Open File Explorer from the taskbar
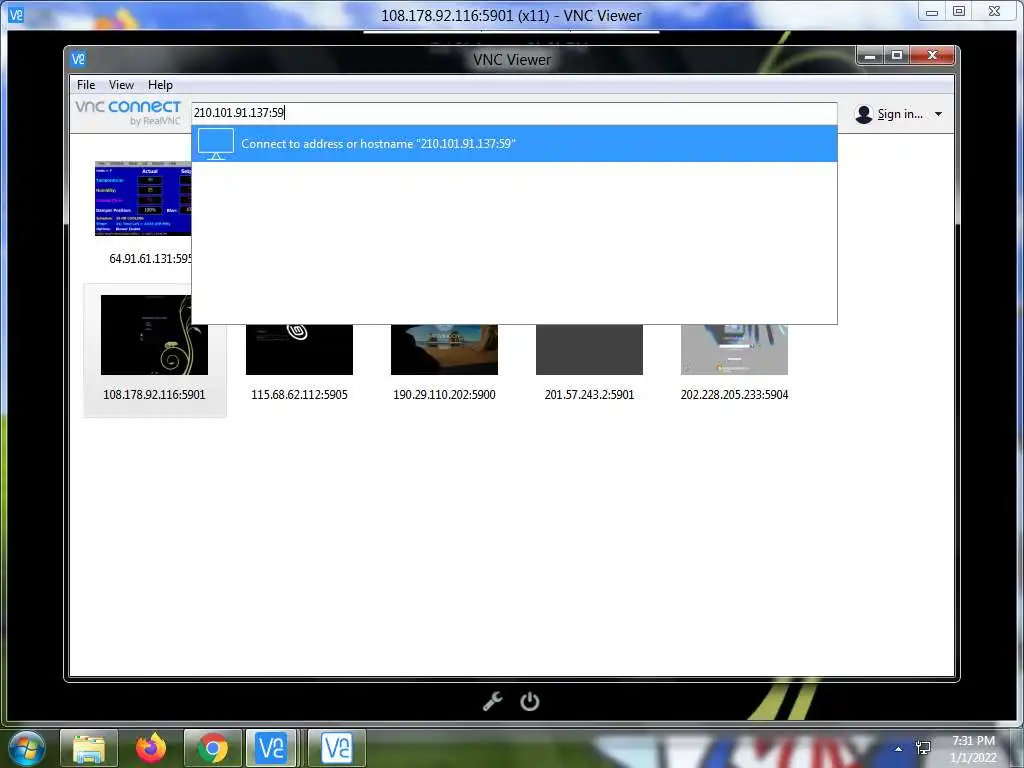 [89, 748]
